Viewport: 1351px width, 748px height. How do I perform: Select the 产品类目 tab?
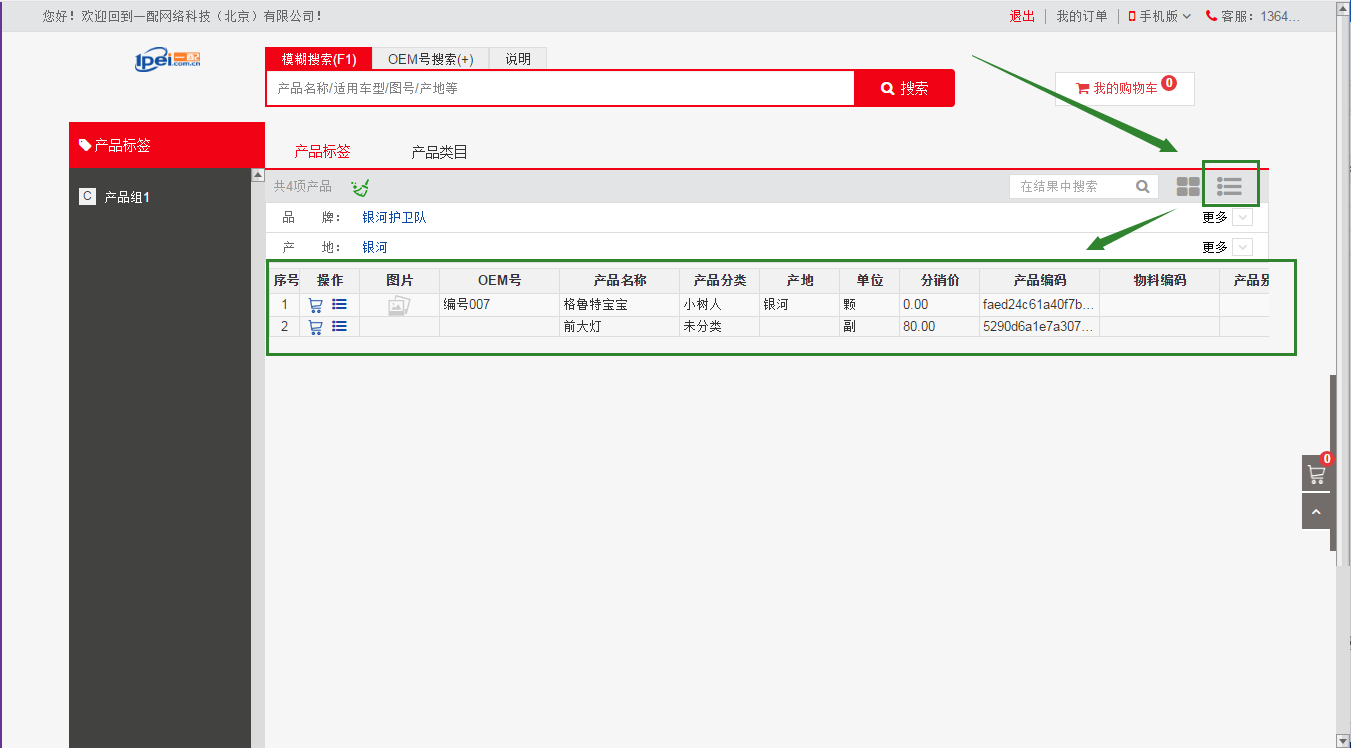(x=439, y=152)
